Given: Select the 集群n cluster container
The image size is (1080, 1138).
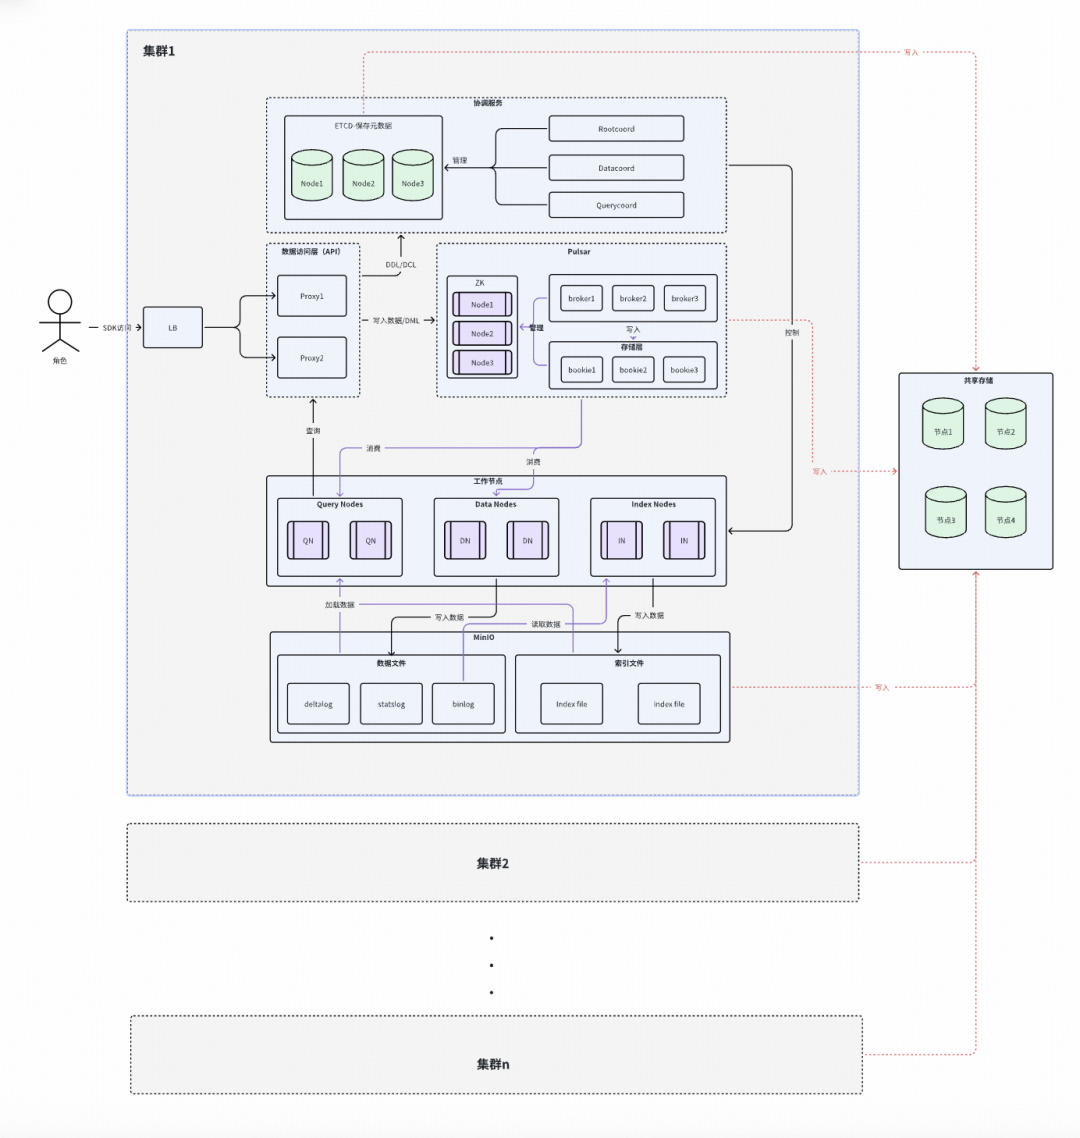Looking at the screenshot, I should (x=496, y=1055).
